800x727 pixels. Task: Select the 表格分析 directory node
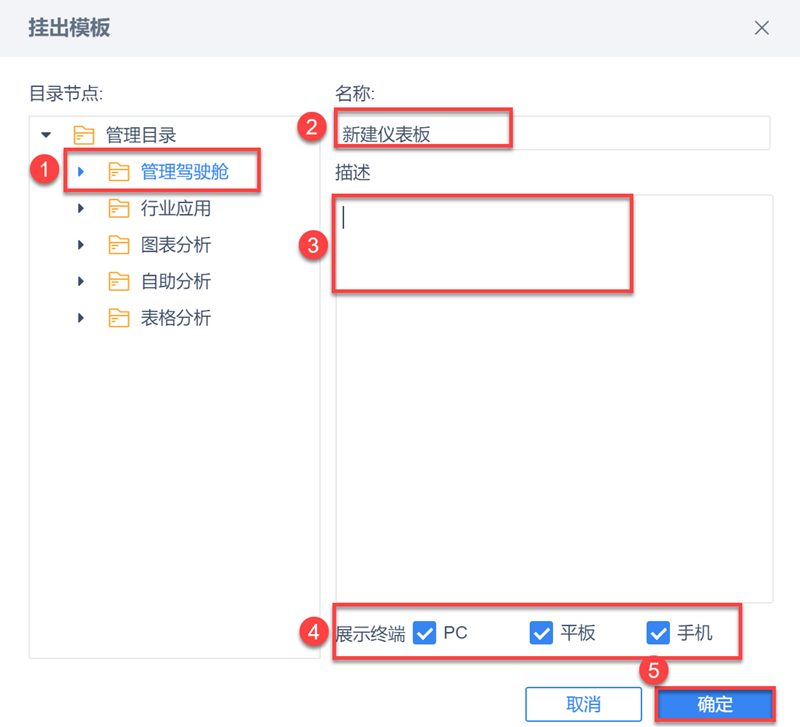(x=176, y=319)
